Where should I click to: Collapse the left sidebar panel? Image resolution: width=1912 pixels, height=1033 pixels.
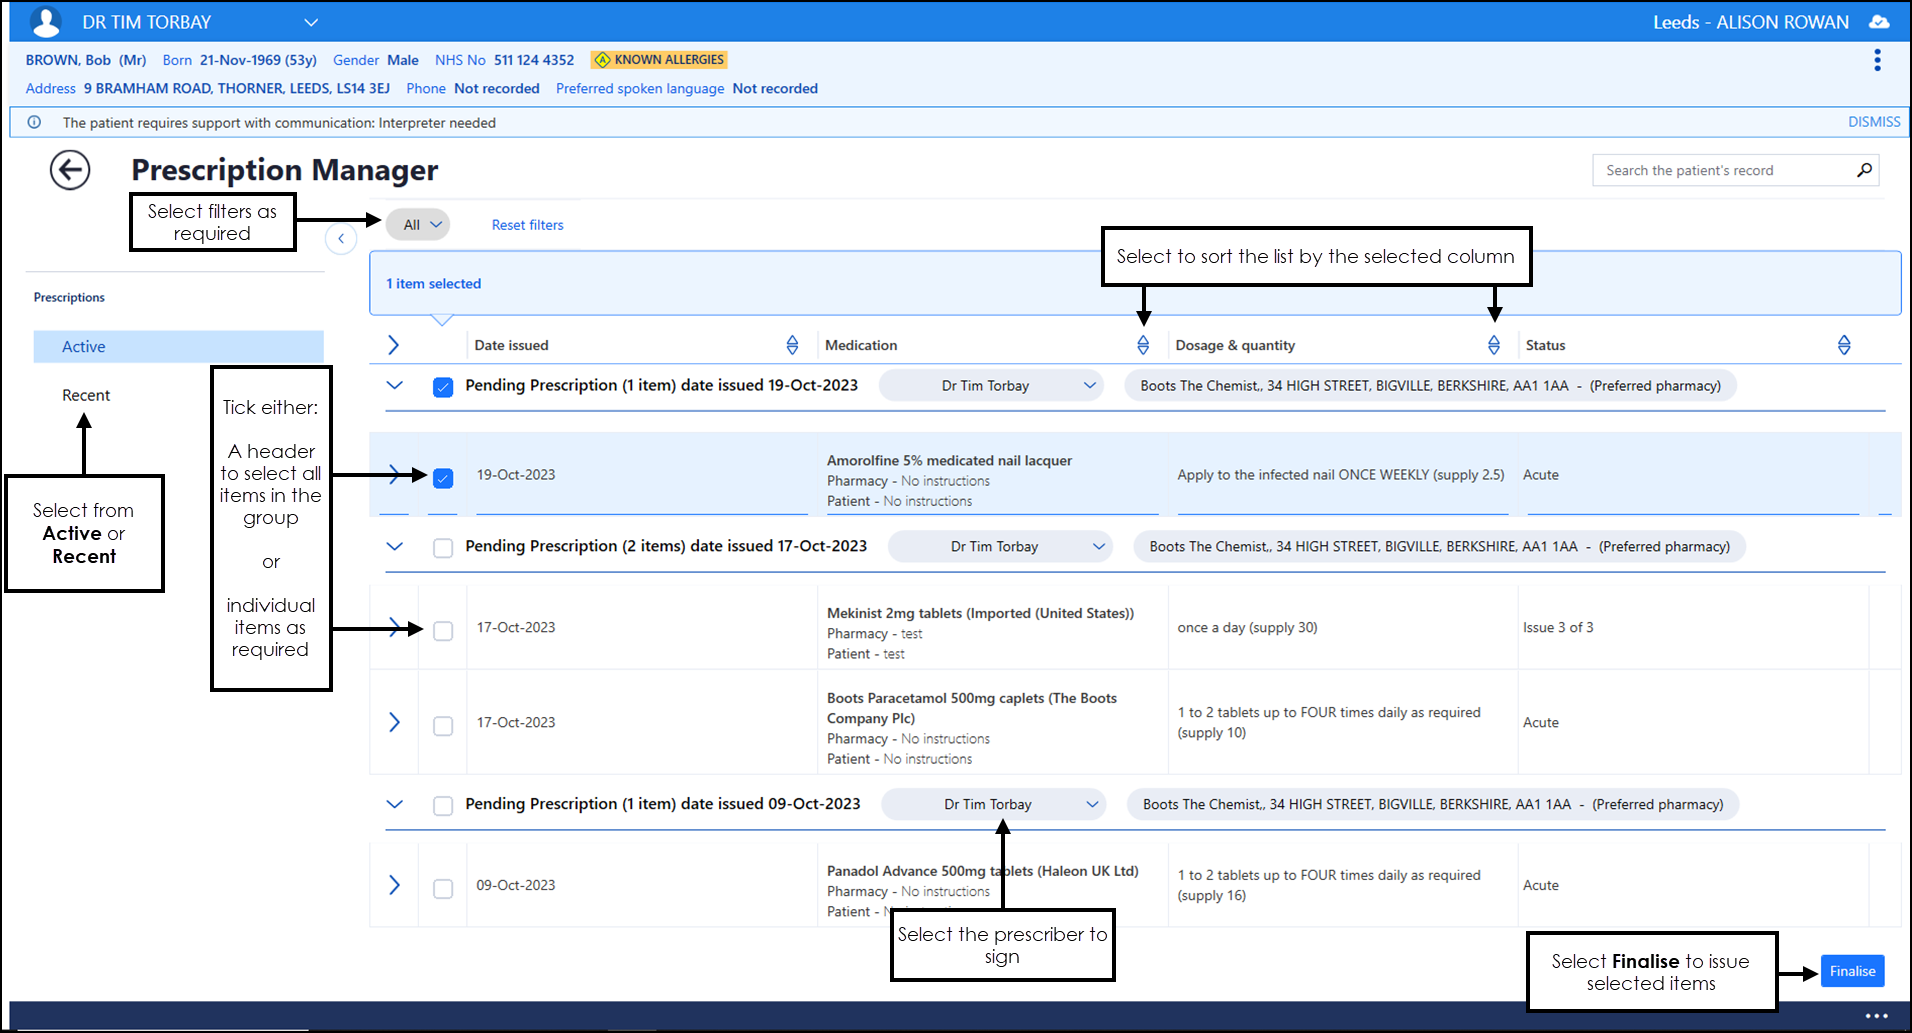(x=341, y=239)
